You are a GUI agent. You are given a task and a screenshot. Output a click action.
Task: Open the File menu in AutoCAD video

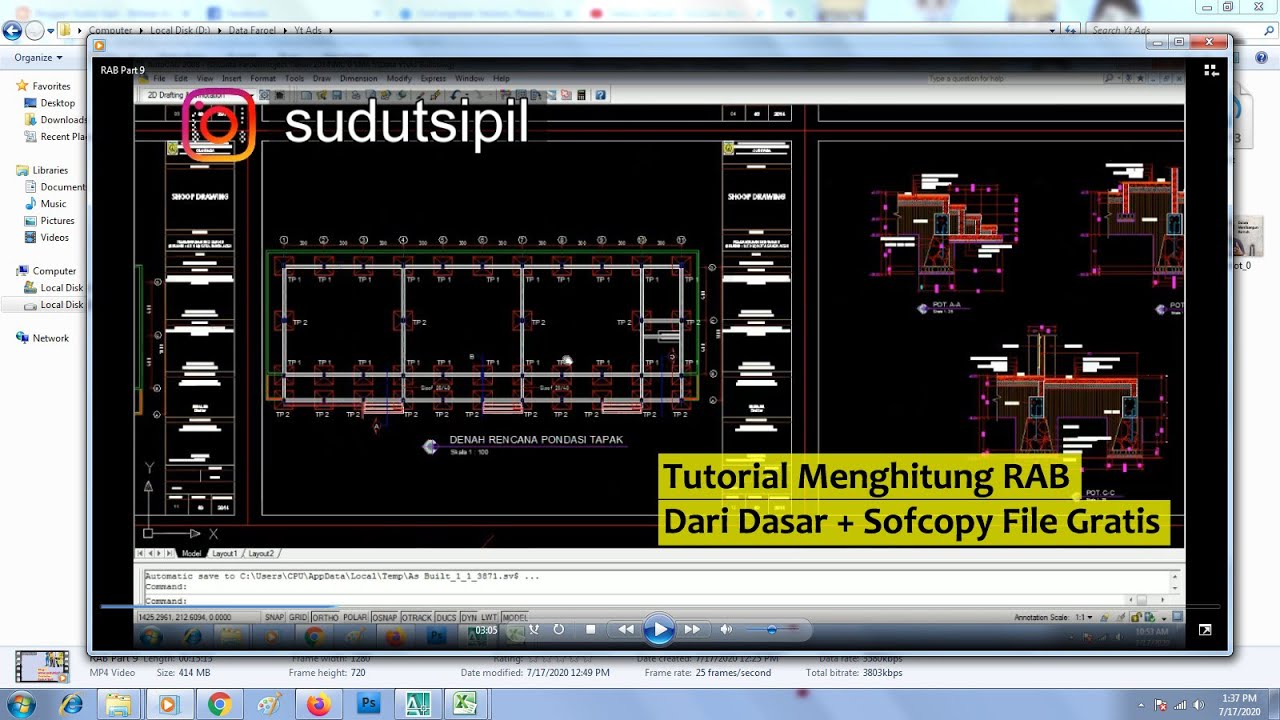(159, 78)
